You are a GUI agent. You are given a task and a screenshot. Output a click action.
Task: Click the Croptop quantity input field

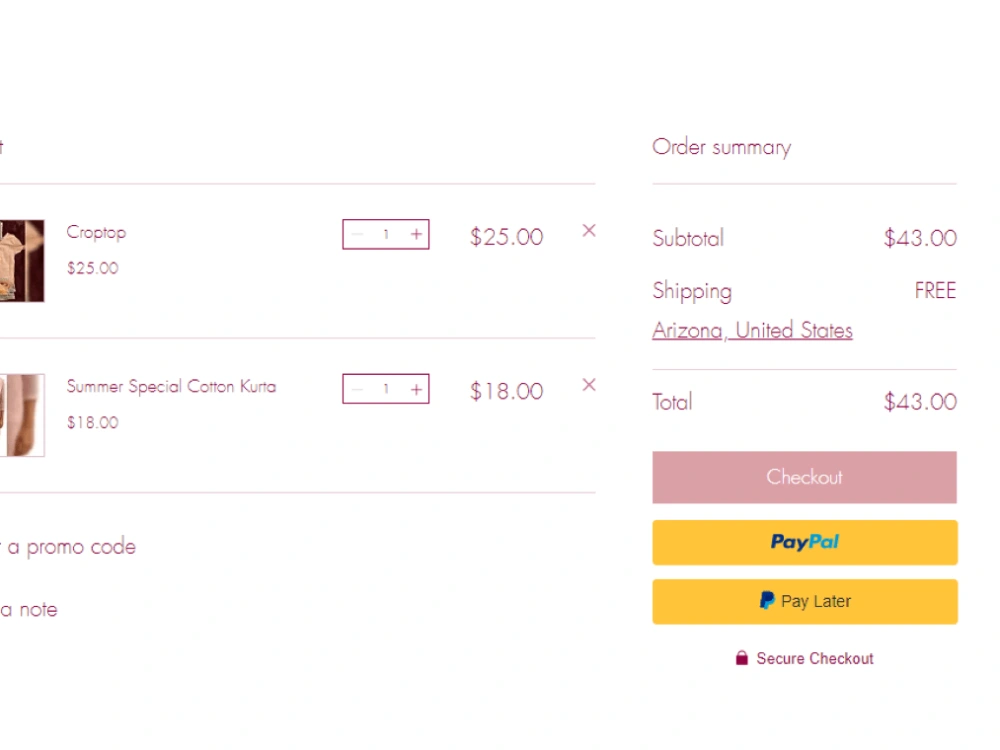click(386, 234)
